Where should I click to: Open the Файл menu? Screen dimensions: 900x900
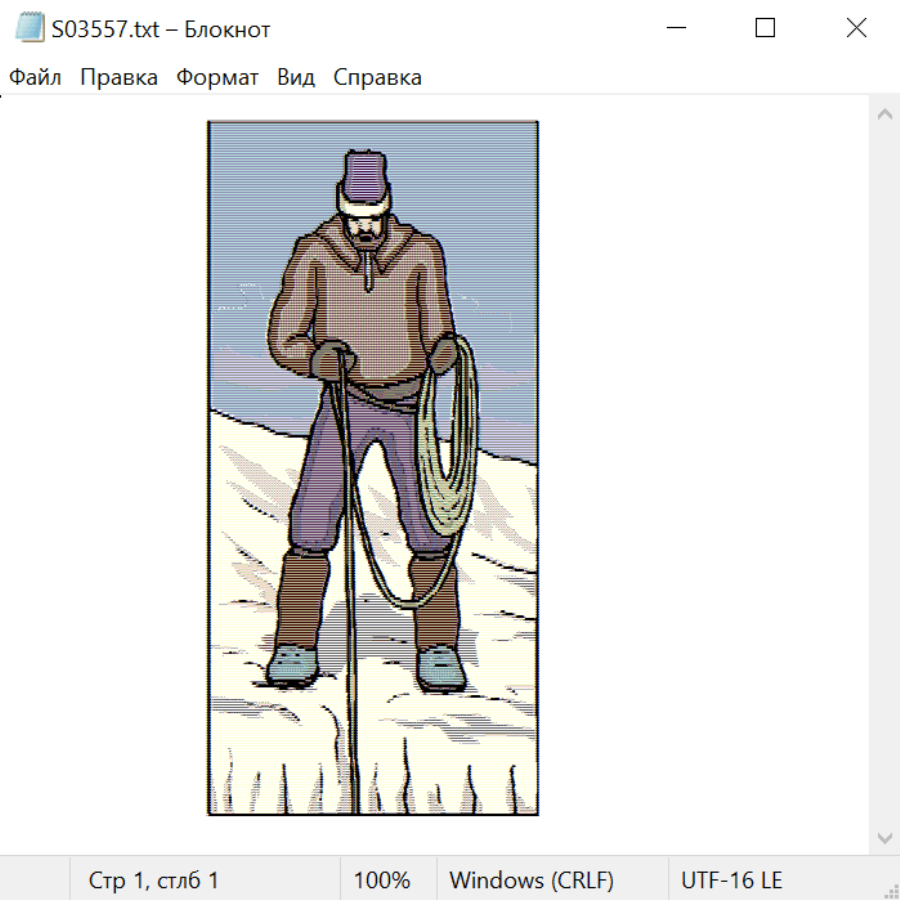pyautogui.click(x=36, y=78)
